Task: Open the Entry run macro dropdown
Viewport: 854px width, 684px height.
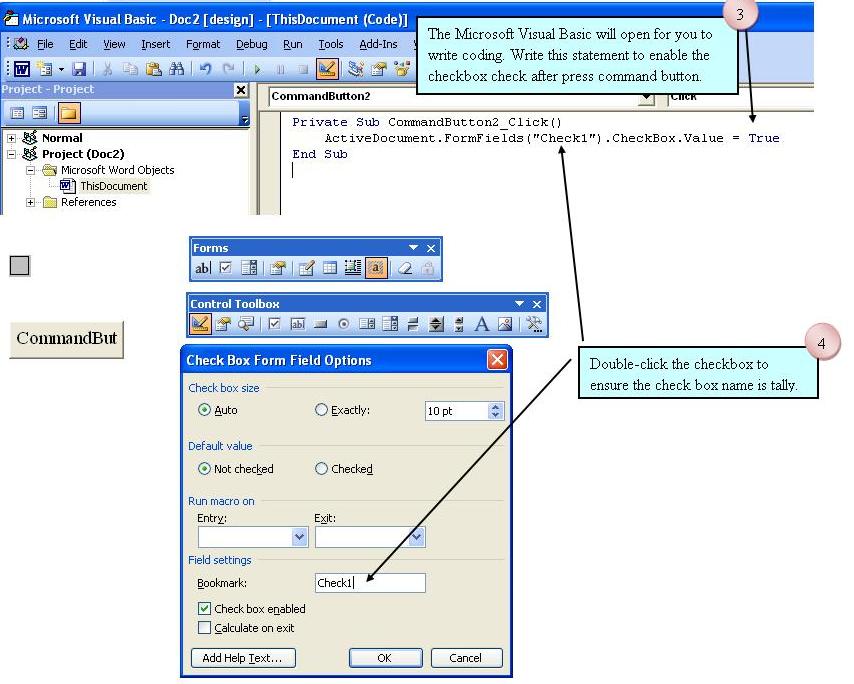Action: click(x=297, y=537)
